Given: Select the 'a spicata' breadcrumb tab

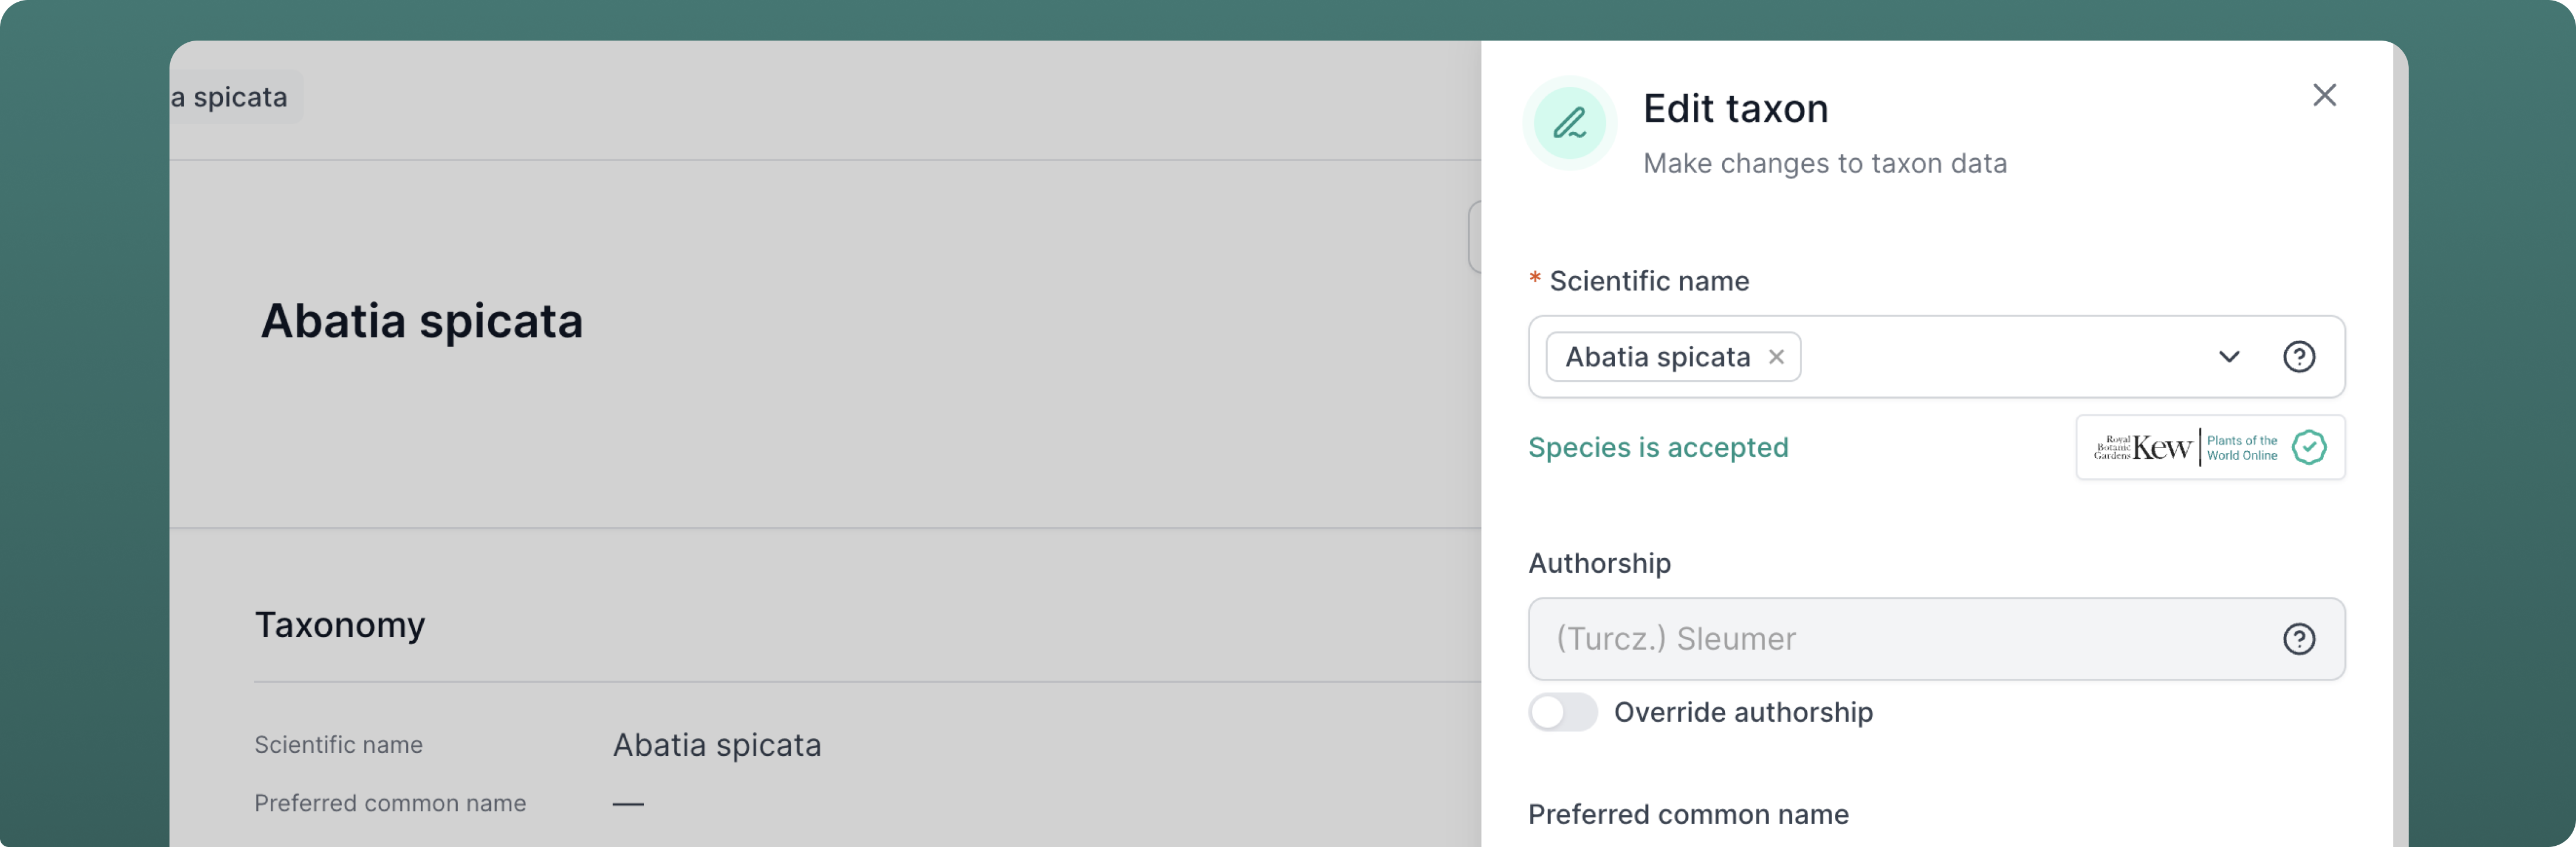Looking at the screenshot, I should (x=232, y=97).
